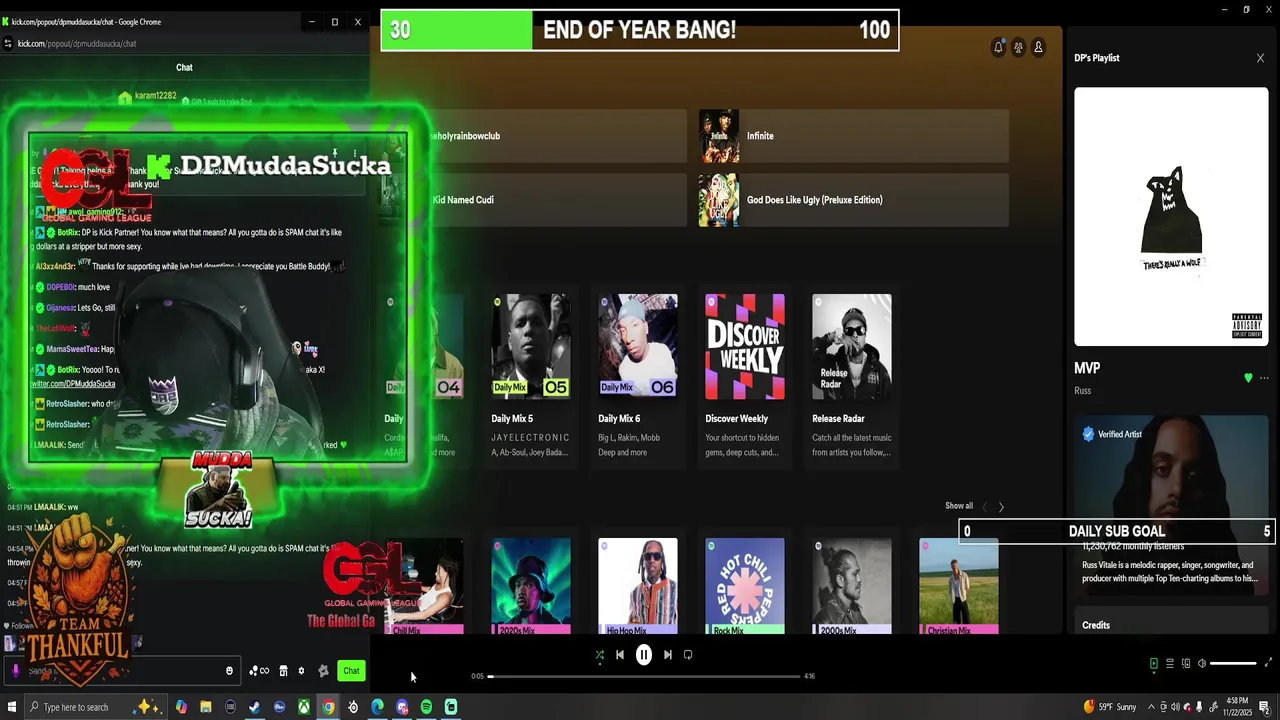Open Discover Weekly playlist card
This screenshot has width=1280, height=720.
(x=745, y=376)
